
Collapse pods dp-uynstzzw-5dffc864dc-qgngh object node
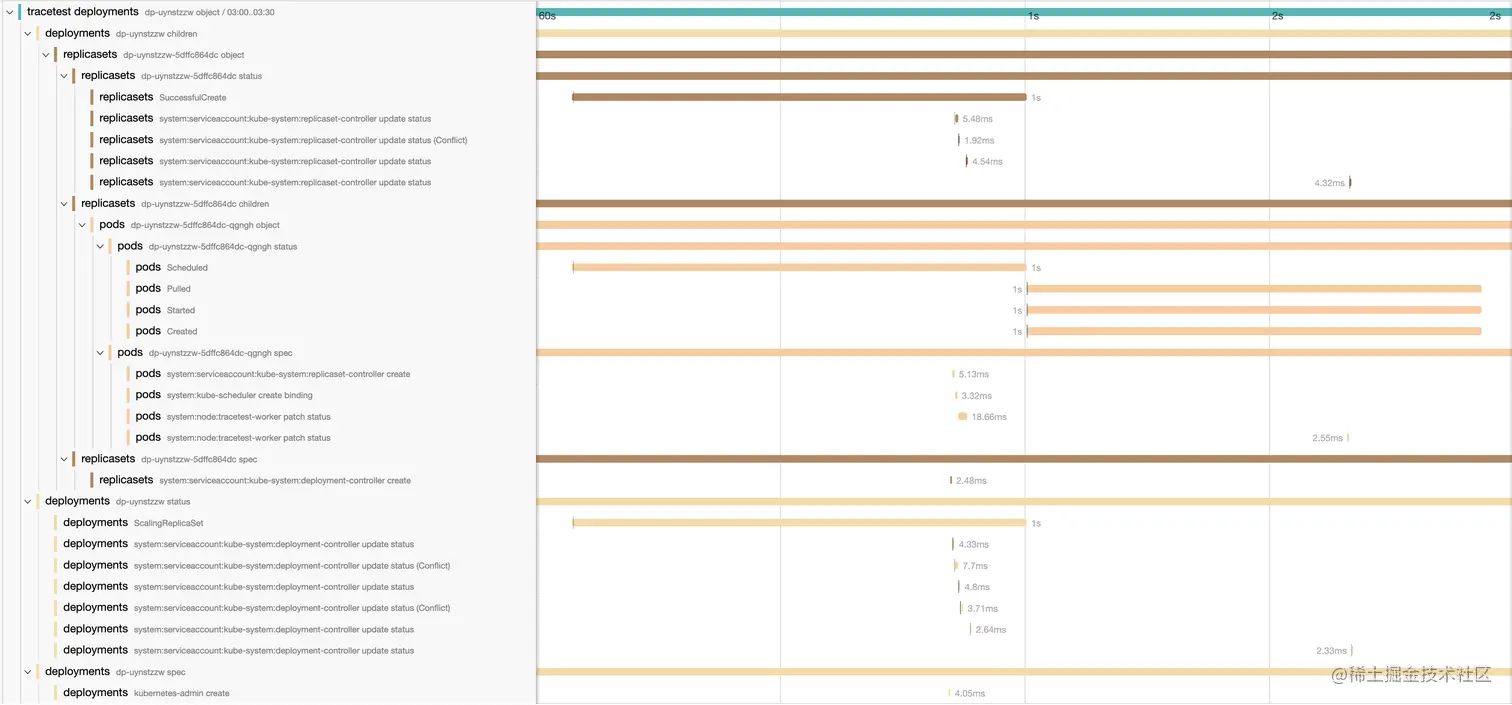pos(82,225)
